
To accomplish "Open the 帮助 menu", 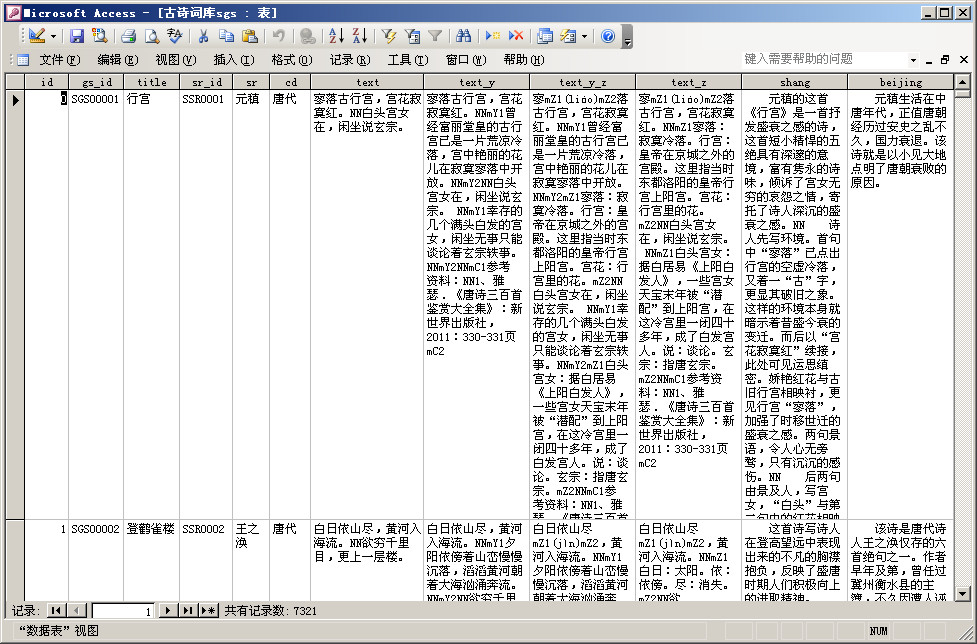I will (523, 60).
